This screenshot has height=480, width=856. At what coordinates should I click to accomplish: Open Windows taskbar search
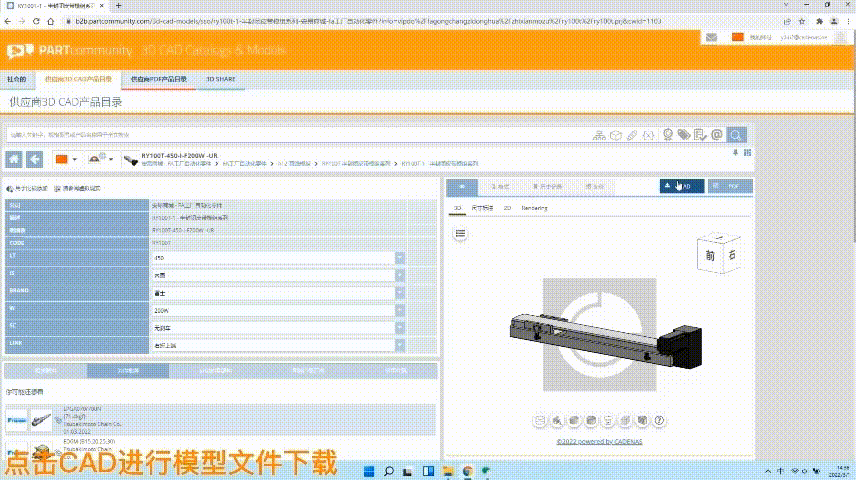(x=389, y=471)
